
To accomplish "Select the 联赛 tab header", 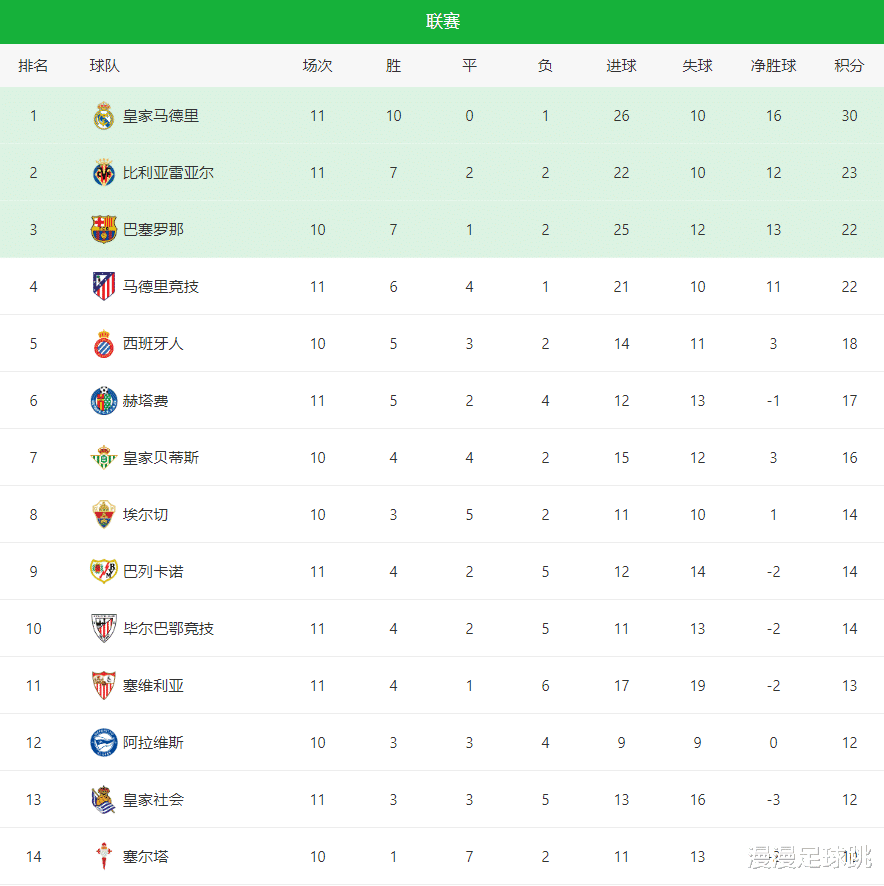I will point(442,22).
